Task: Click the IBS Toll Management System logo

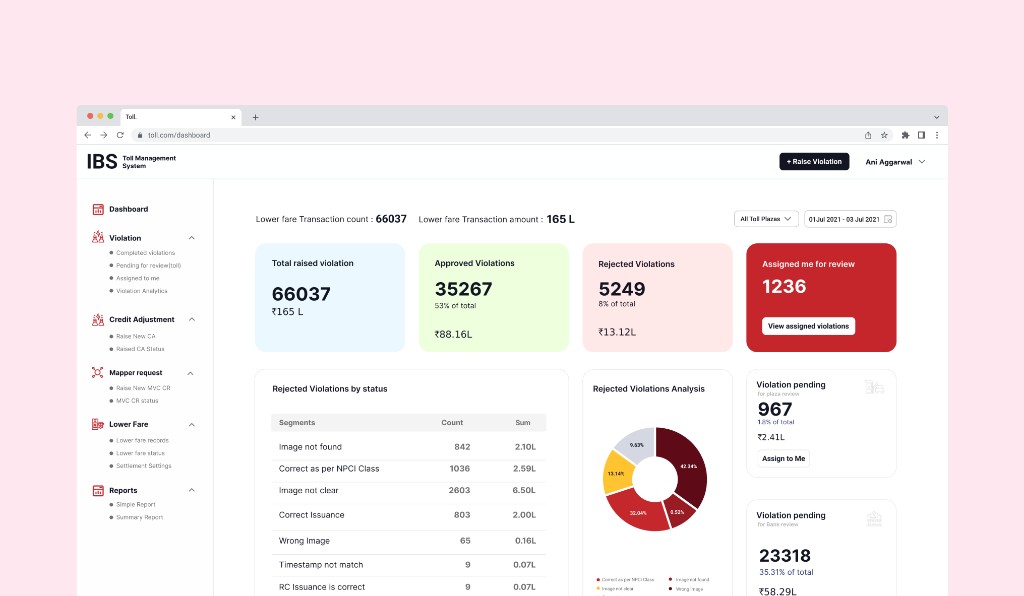Action: 131,161
